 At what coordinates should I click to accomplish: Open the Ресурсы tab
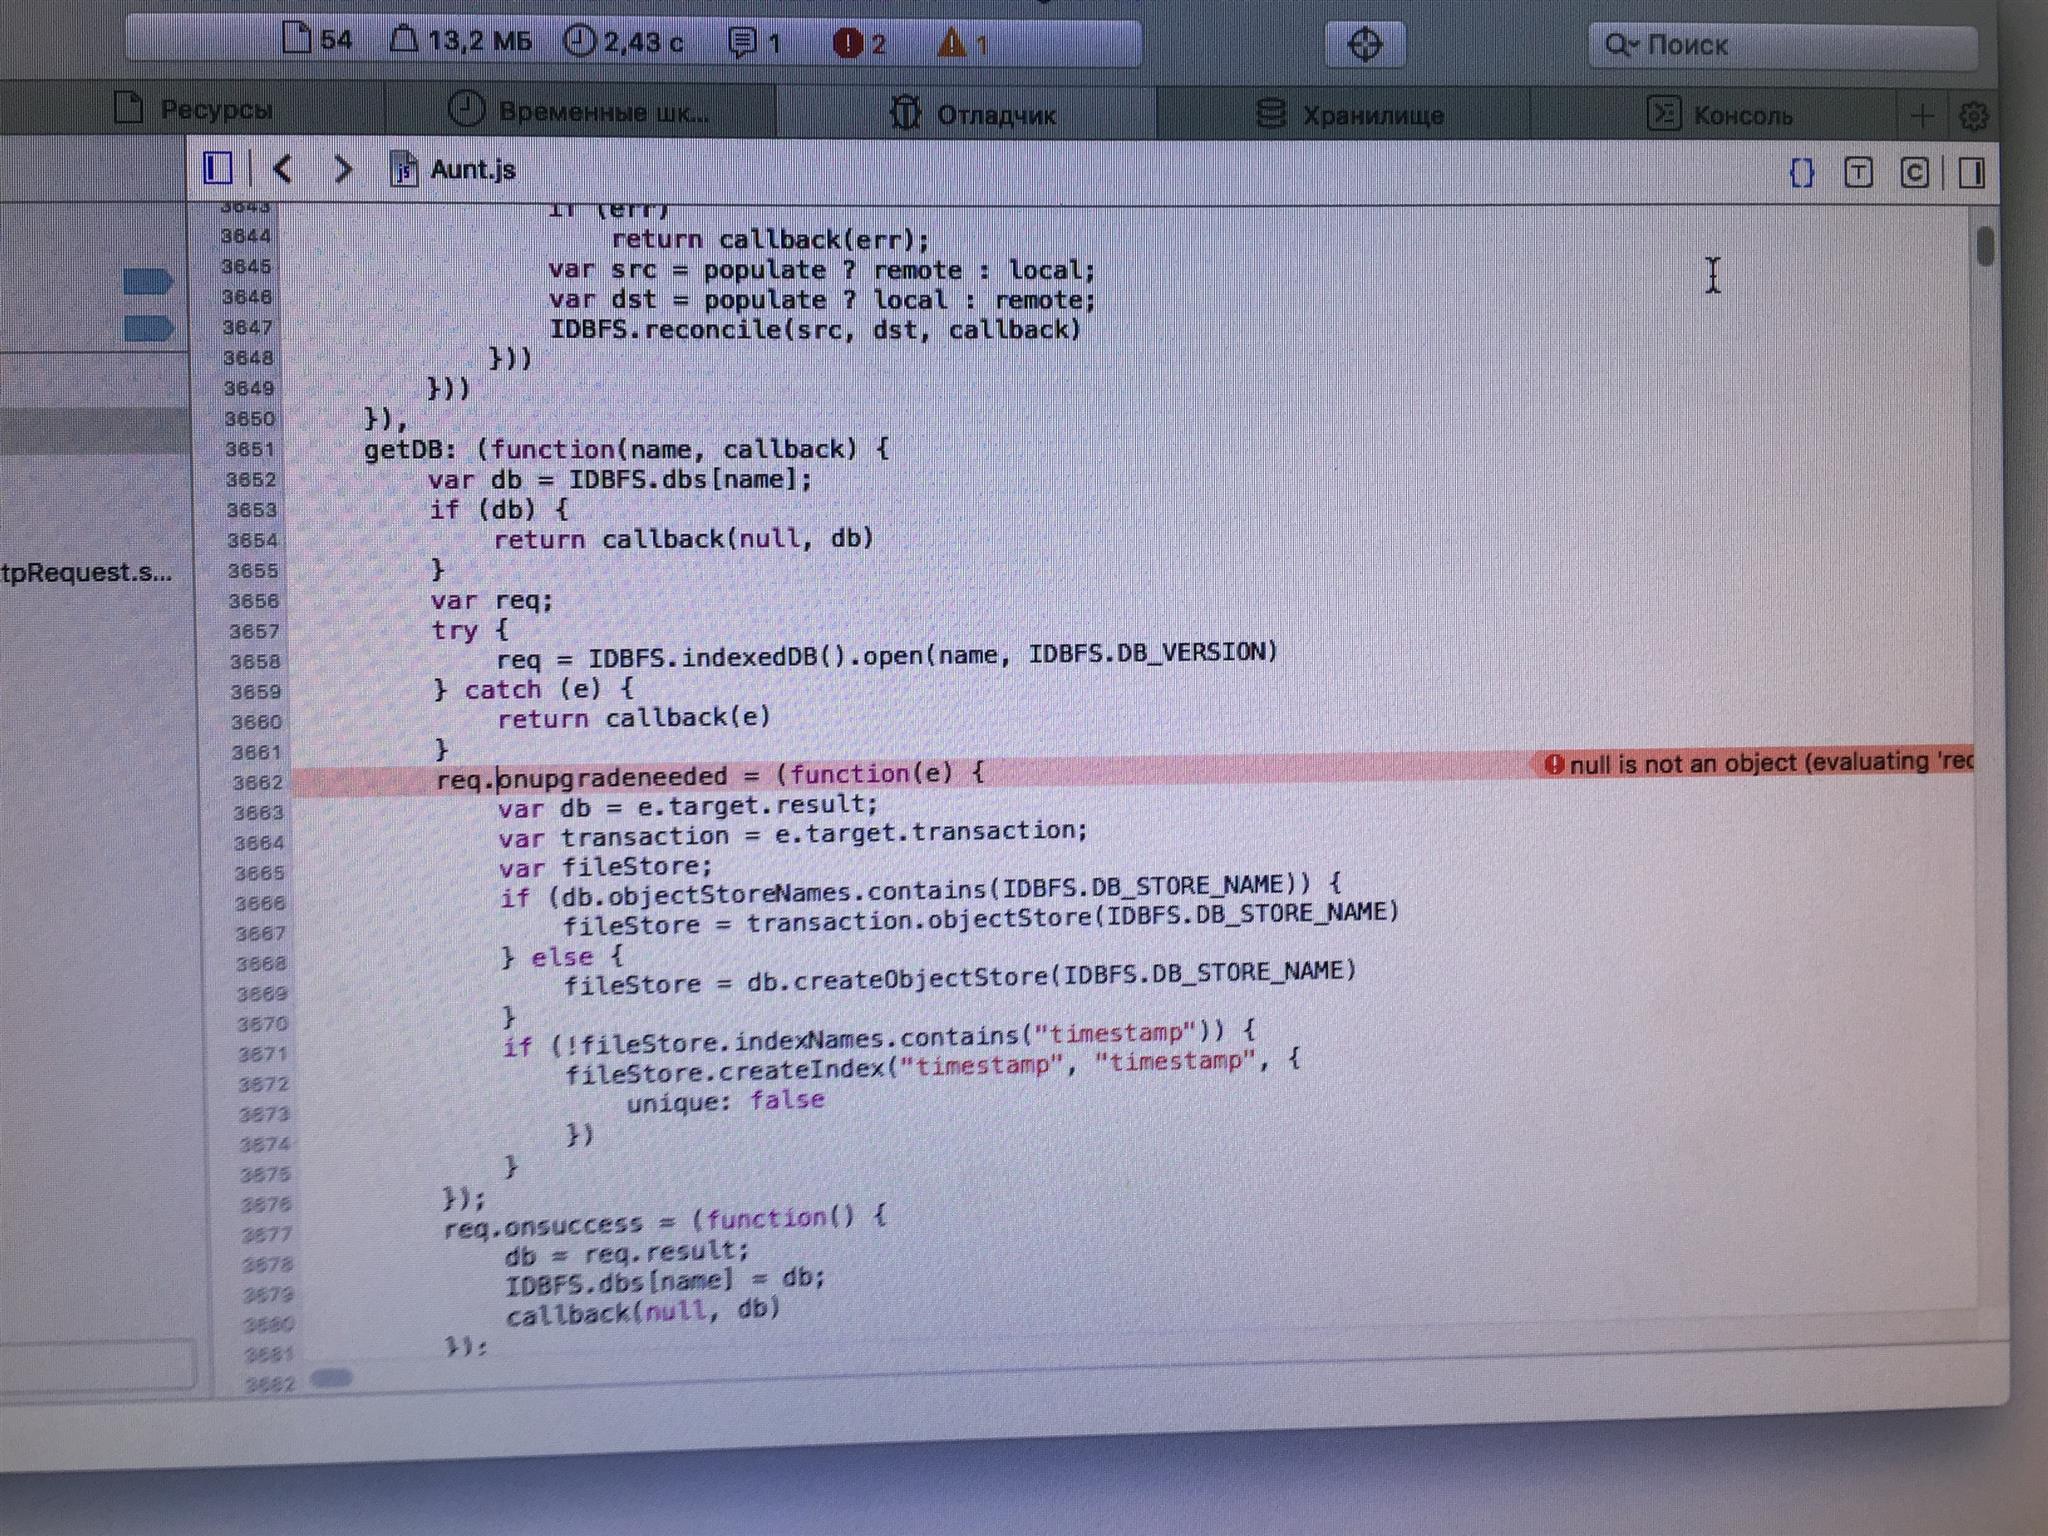click(193, 109)
